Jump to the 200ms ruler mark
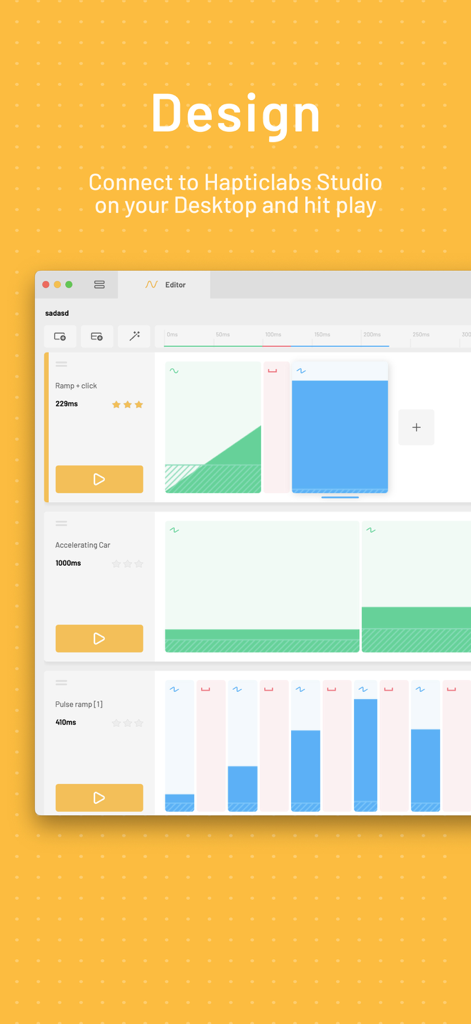This screenshot has width=471, height=1024. tap(372, 334)
